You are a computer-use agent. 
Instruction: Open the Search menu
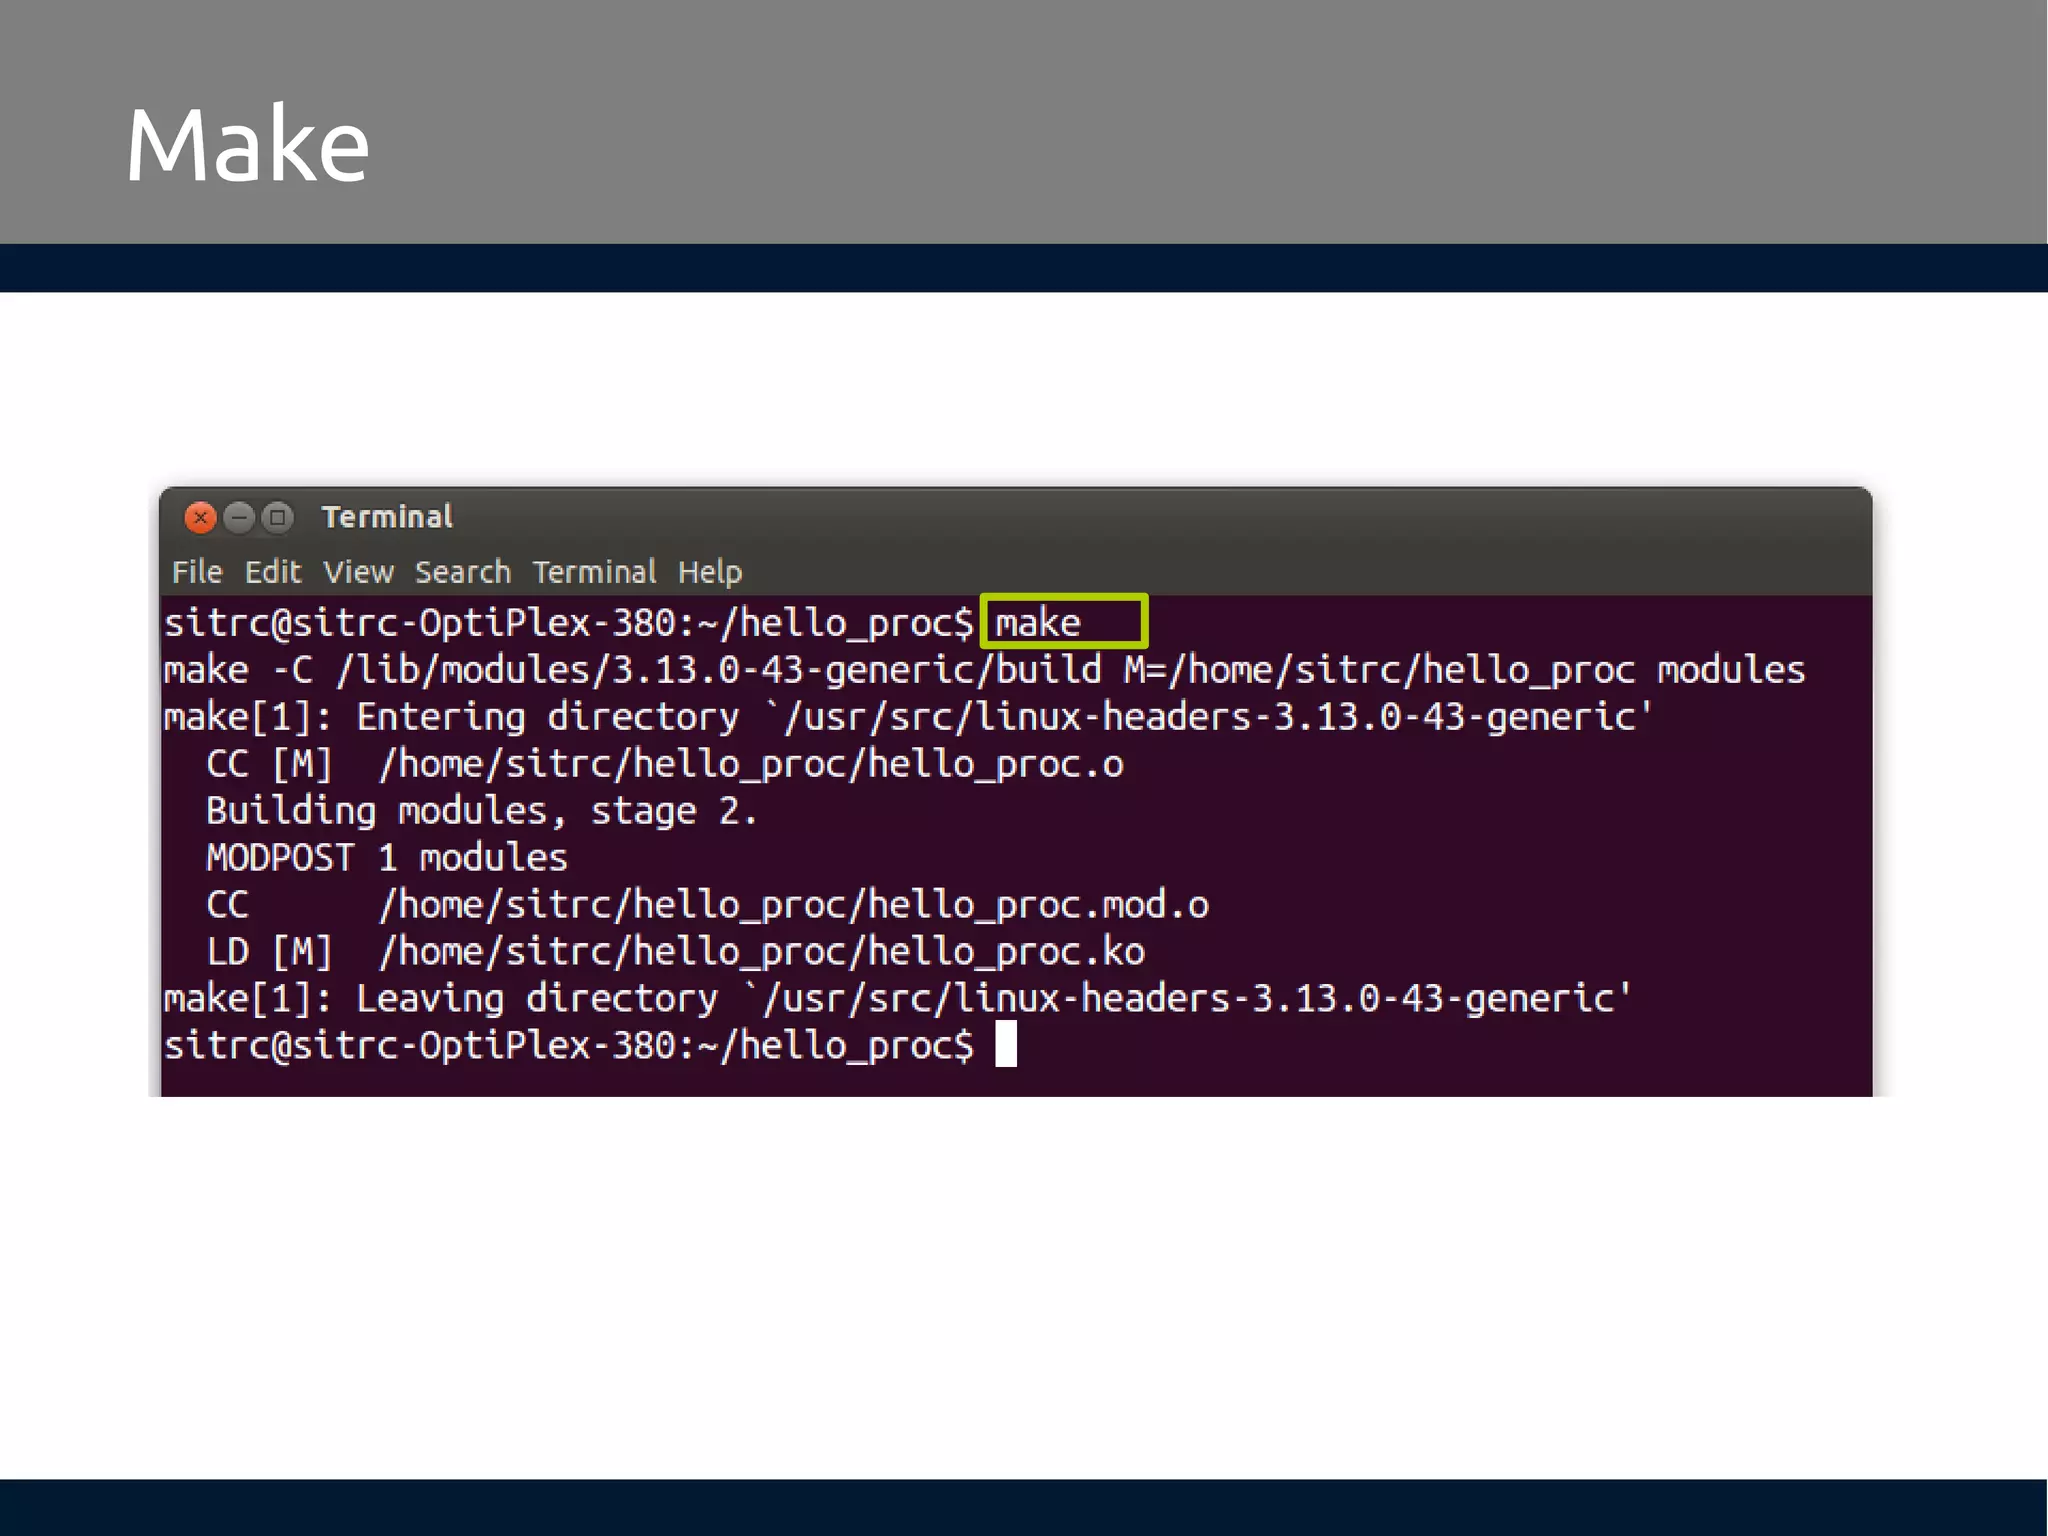[x=462, y=572]
